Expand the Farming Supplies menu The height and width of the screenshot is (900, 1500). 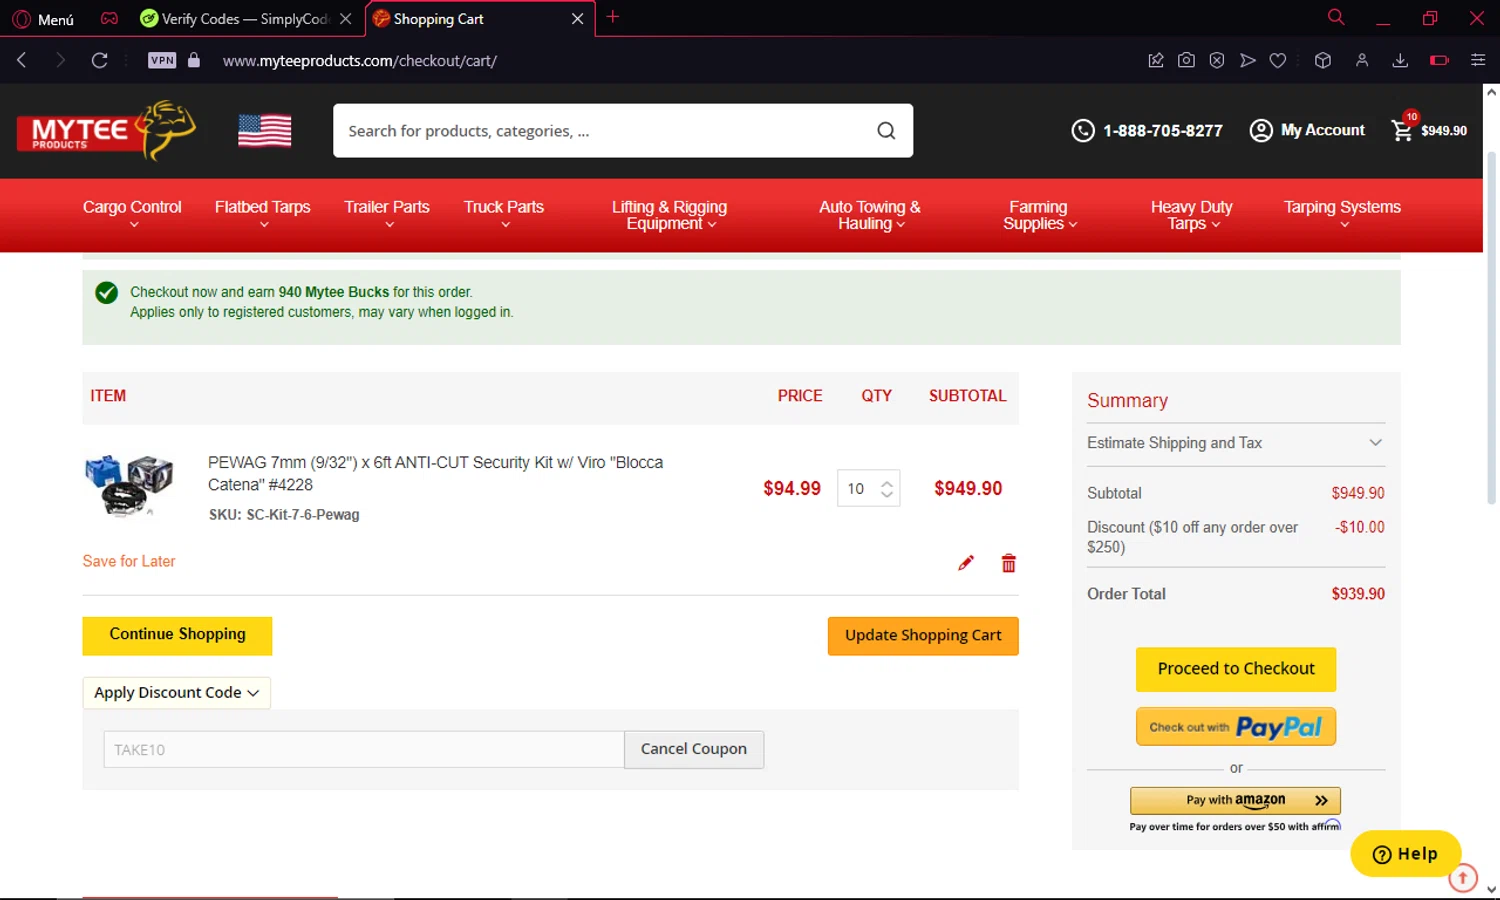coord(1038,215)
